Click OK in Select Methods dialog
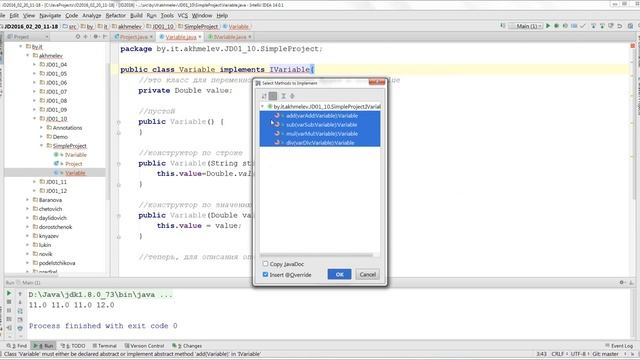The width and height of the screenshot is (640, 360). (x=339, y=274)
